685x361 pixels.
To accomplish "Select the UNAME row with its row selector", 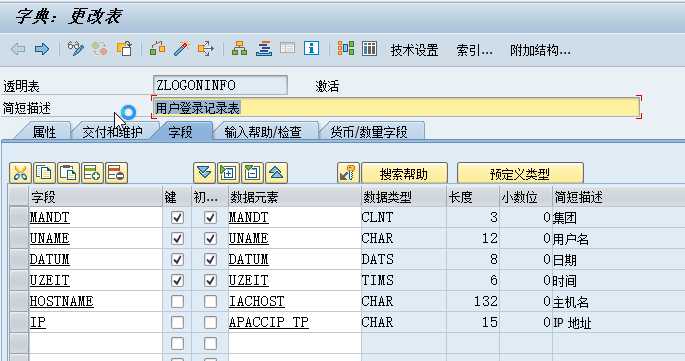I will click(18, 238).
